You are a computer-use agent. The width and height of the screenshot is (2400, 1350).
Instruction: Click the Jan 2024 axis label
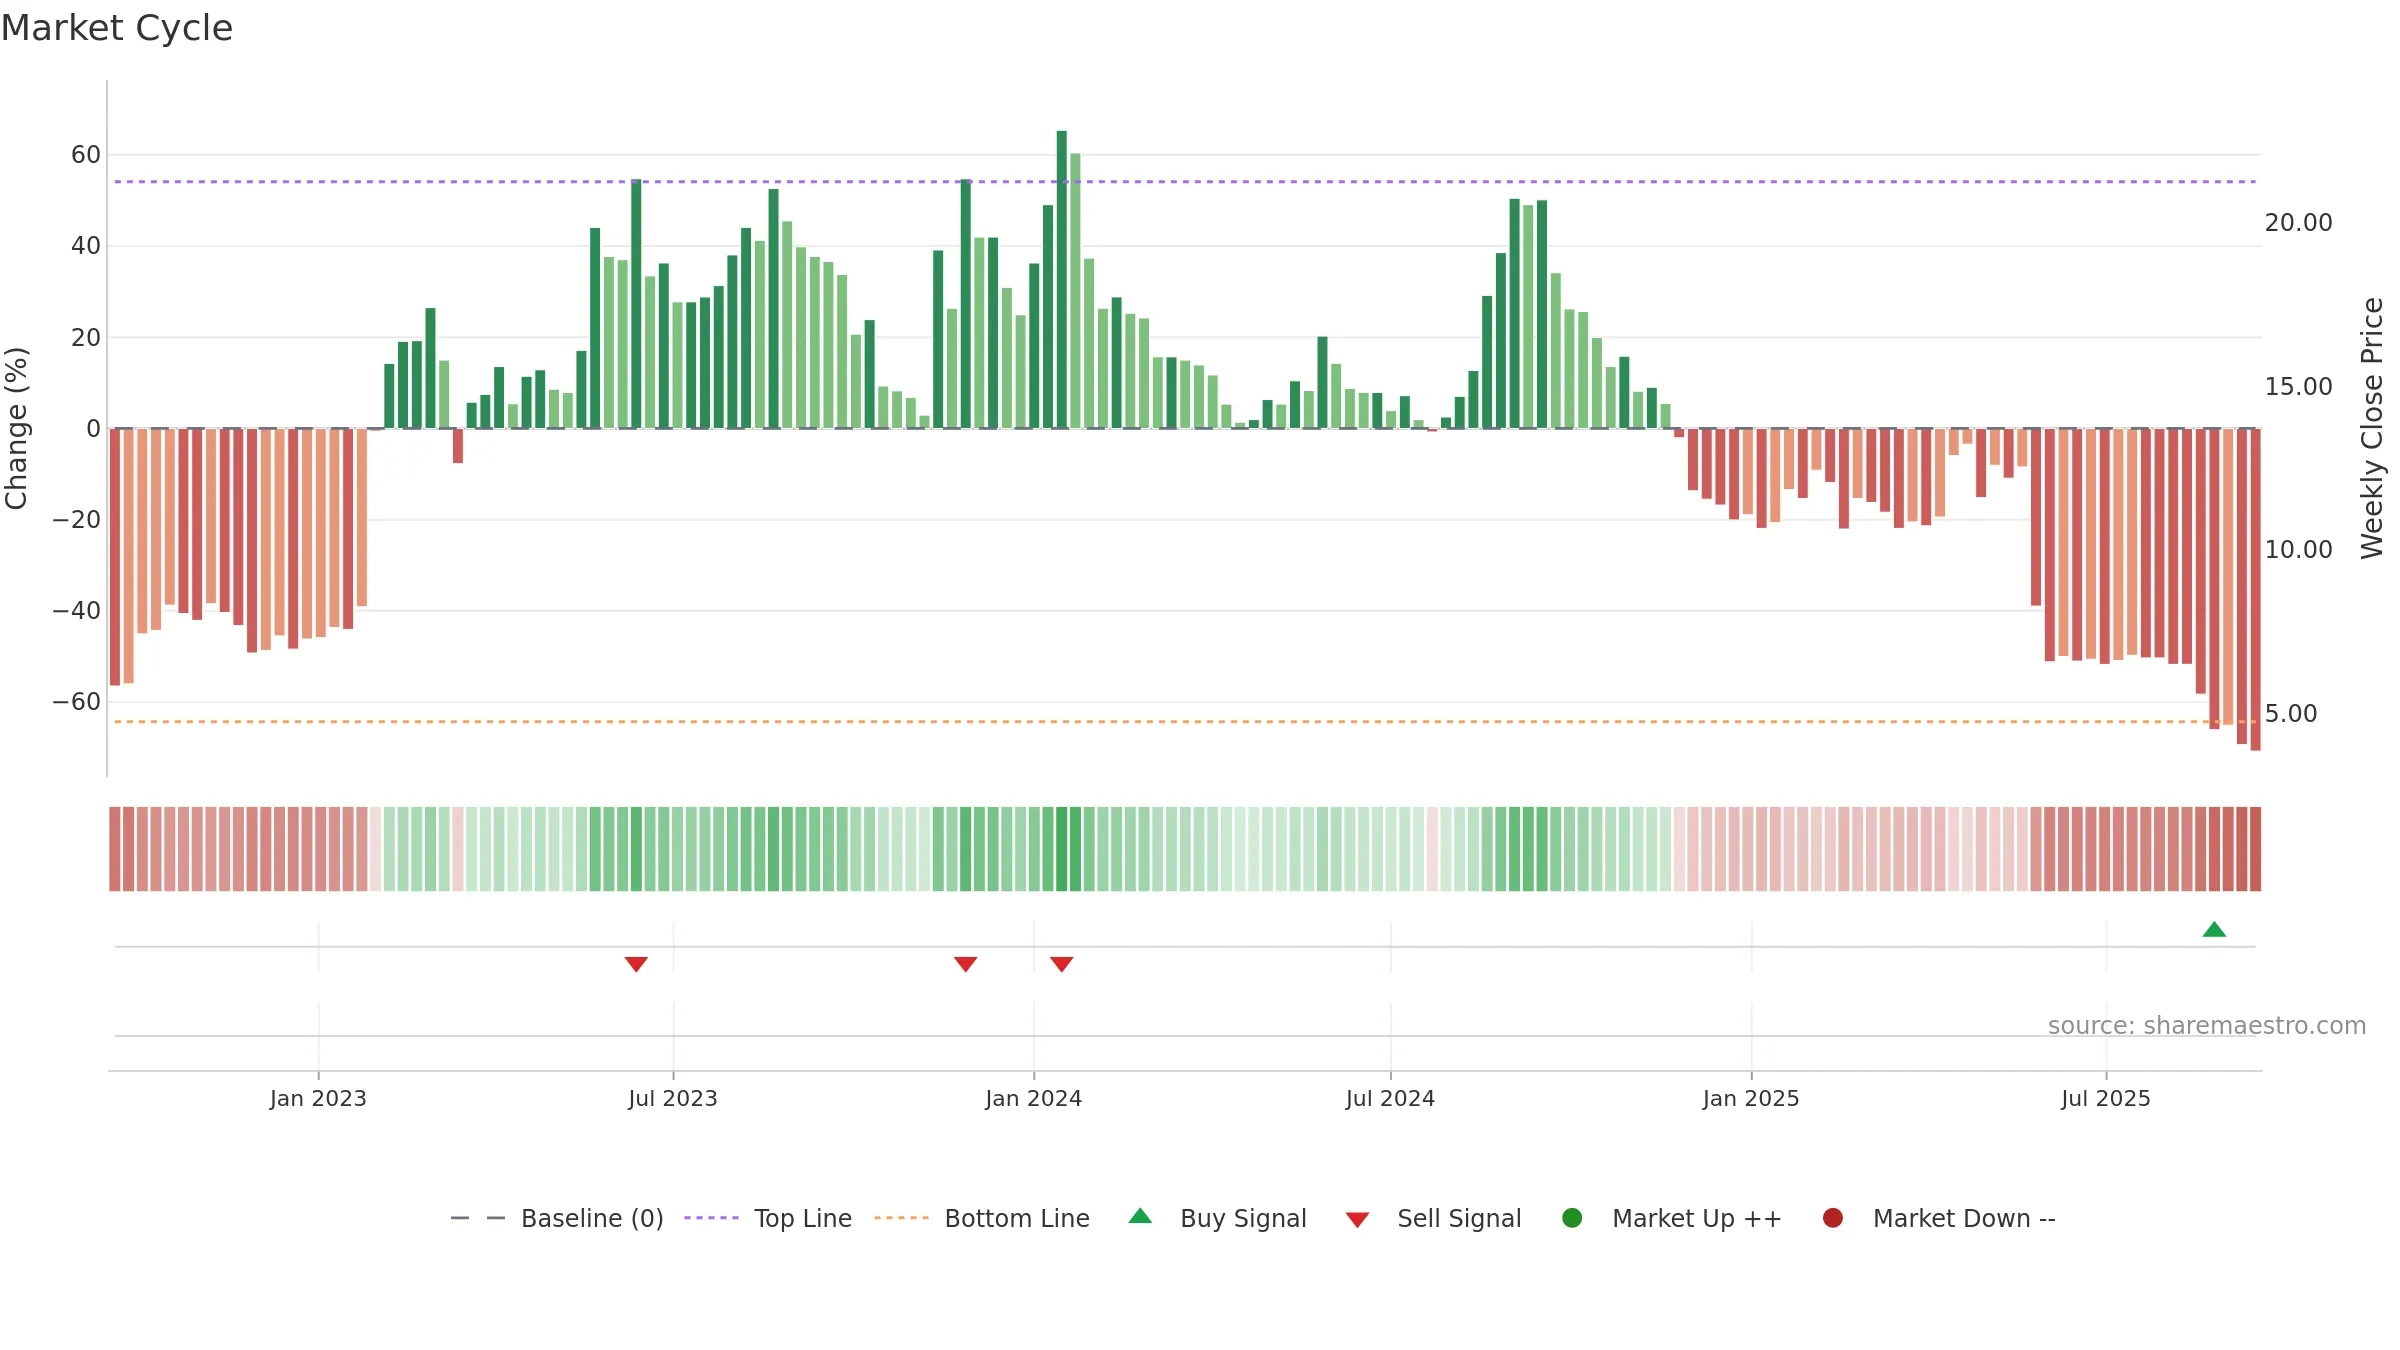click(x=1034, y=1099)
